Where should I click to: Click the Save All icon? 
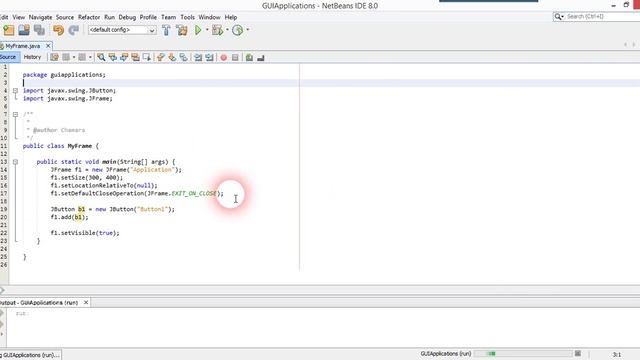pyautogui.click(x=39, y=30)
